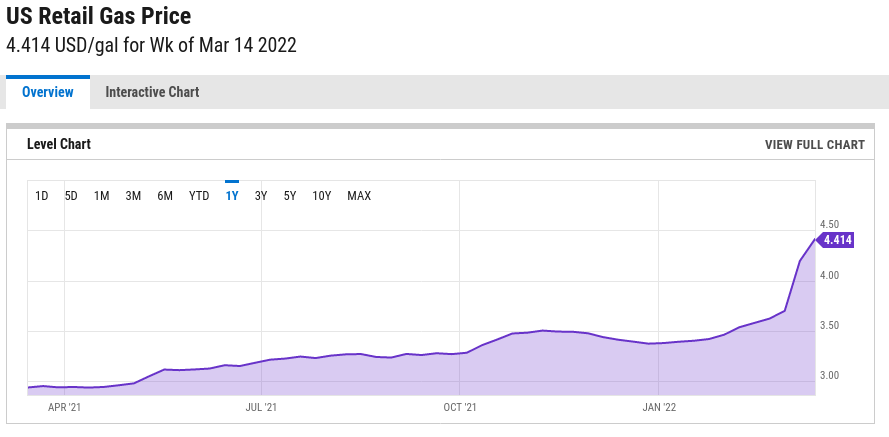Switch chart to 3Y range
889x437 pixels.
[261, 196]
